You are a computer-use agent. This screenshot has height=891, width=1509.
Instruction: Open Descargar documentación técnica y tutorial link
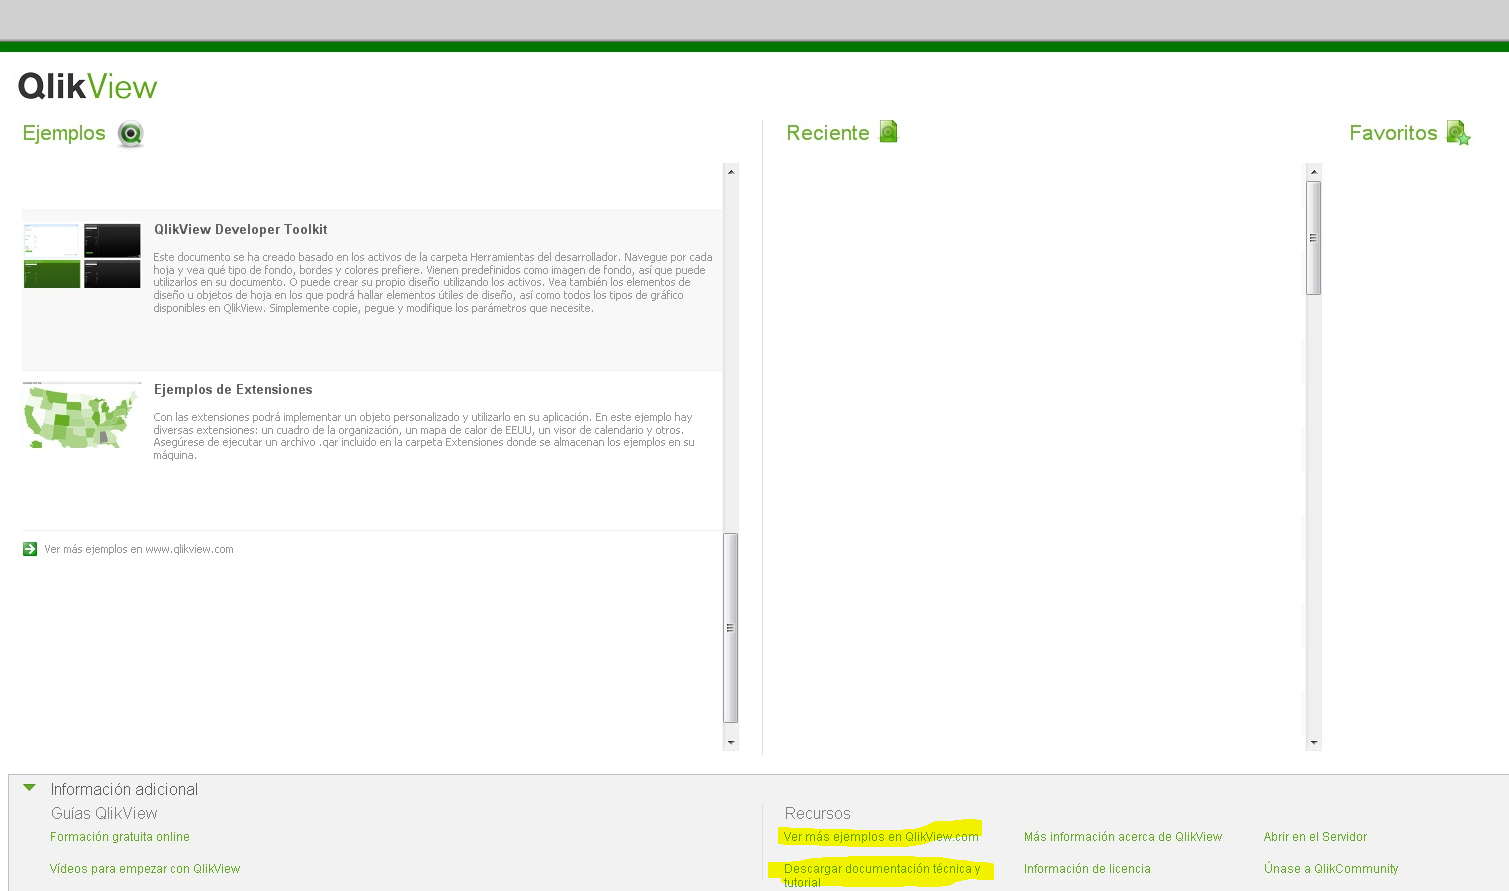[x=882, y=875]
